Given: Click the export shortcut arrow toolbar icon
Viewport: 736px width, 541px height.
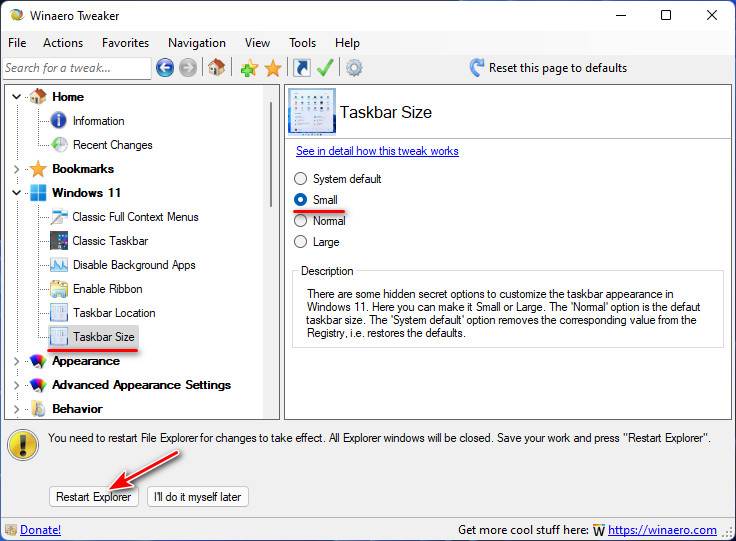Looking at the screenshot, I should 302,68.
